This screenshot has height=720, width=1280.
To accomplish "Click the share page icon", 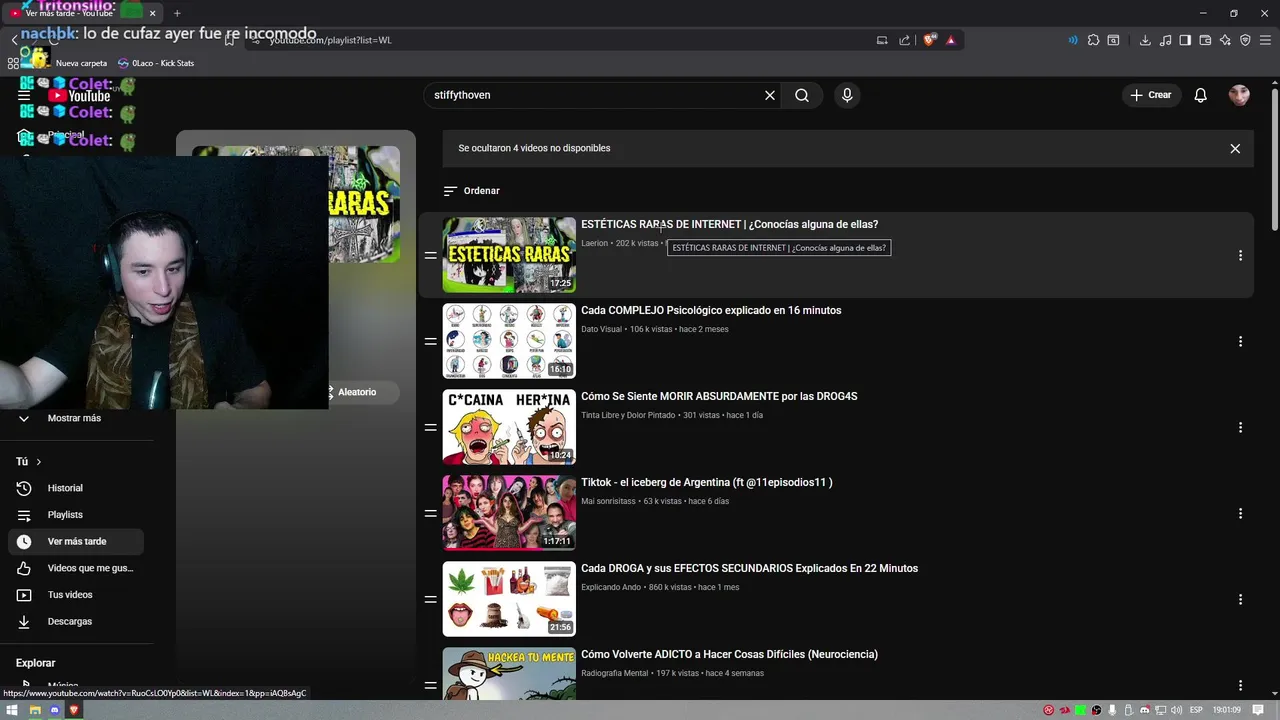I will [905, 40].
